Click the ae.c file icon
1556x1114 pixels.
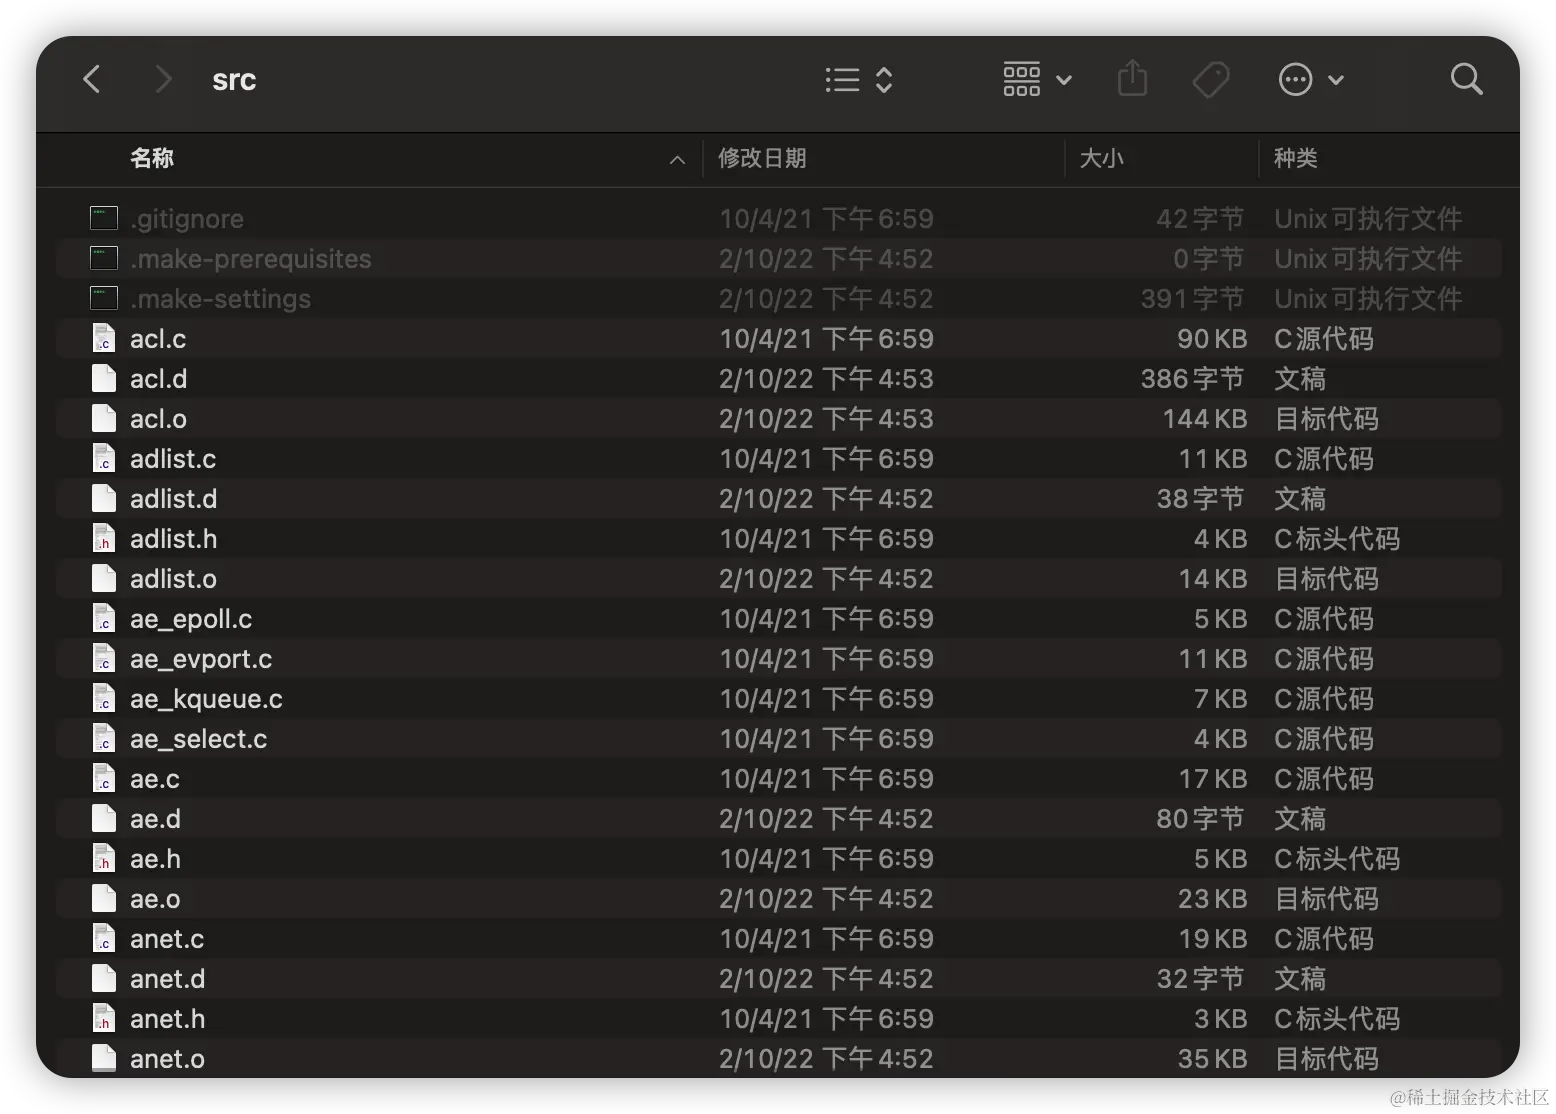point(104,778)
